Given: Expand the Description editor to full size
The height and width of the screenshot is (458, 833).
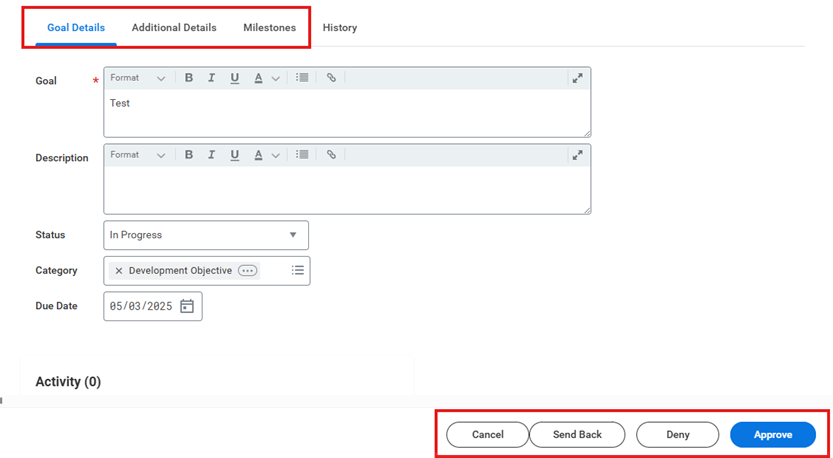Looking at the screenshot, I should coord(577,155).
